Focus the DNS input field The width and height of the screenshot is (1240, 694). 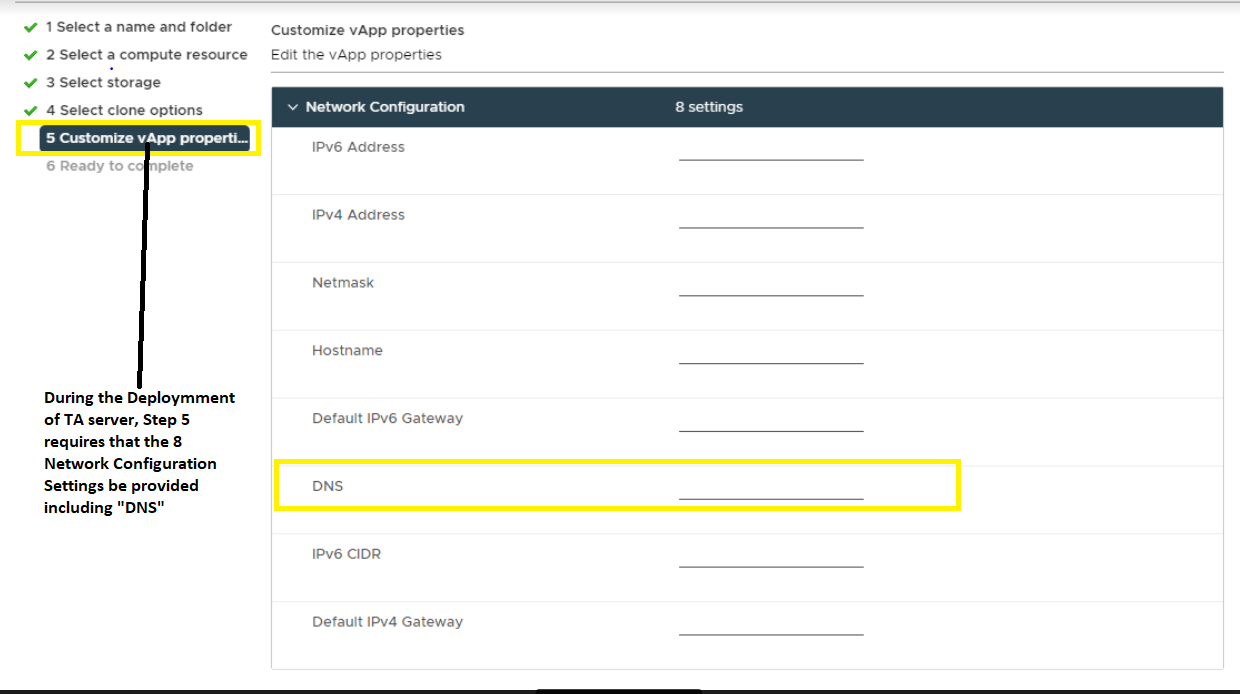pos(770,489)
